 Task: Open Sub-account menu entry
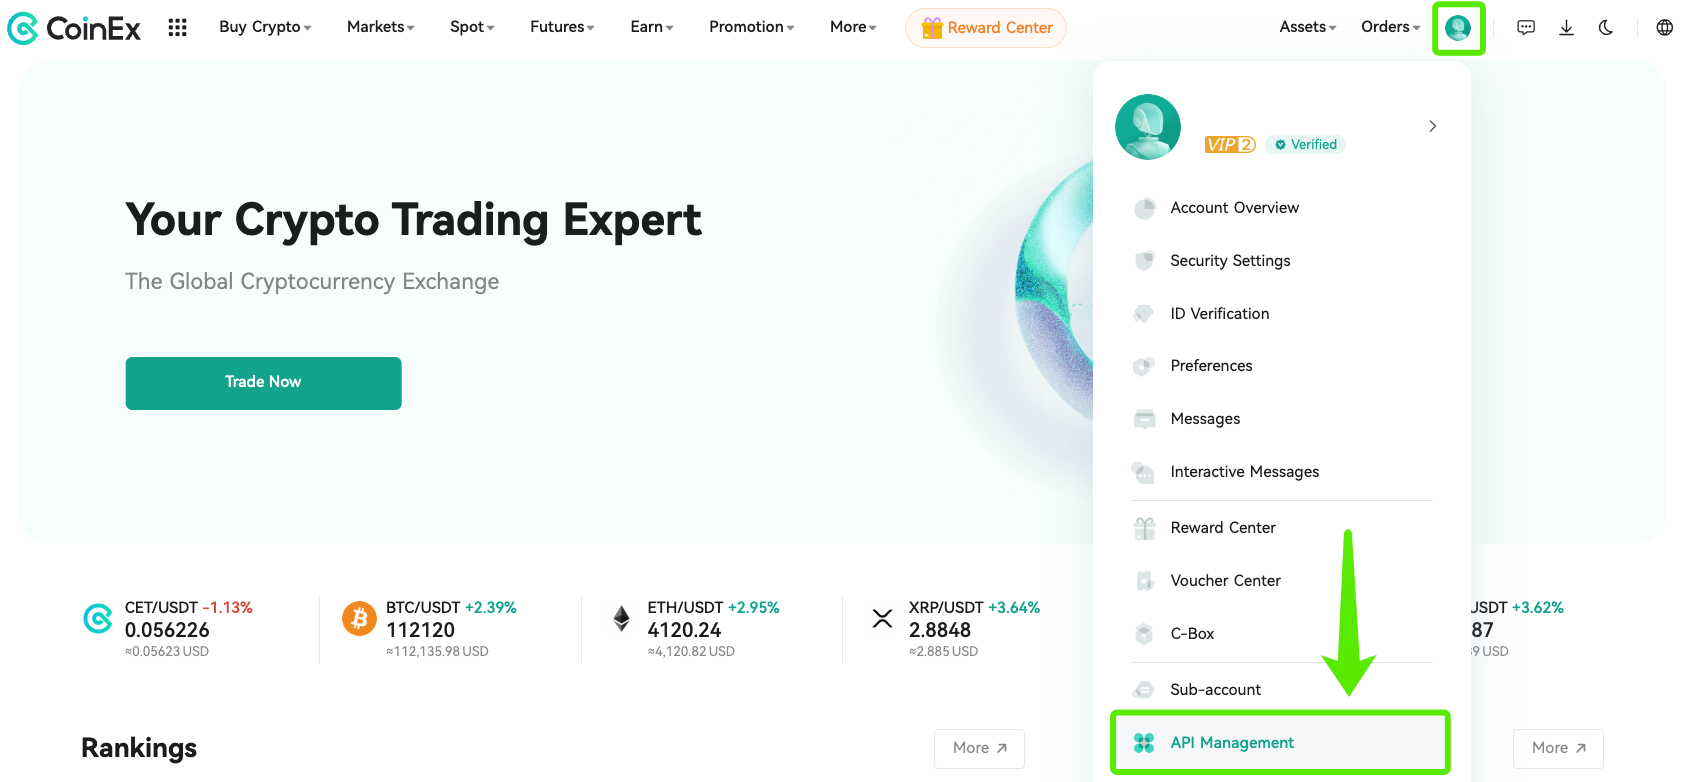pyautogui.click(x=1215, y=690)
